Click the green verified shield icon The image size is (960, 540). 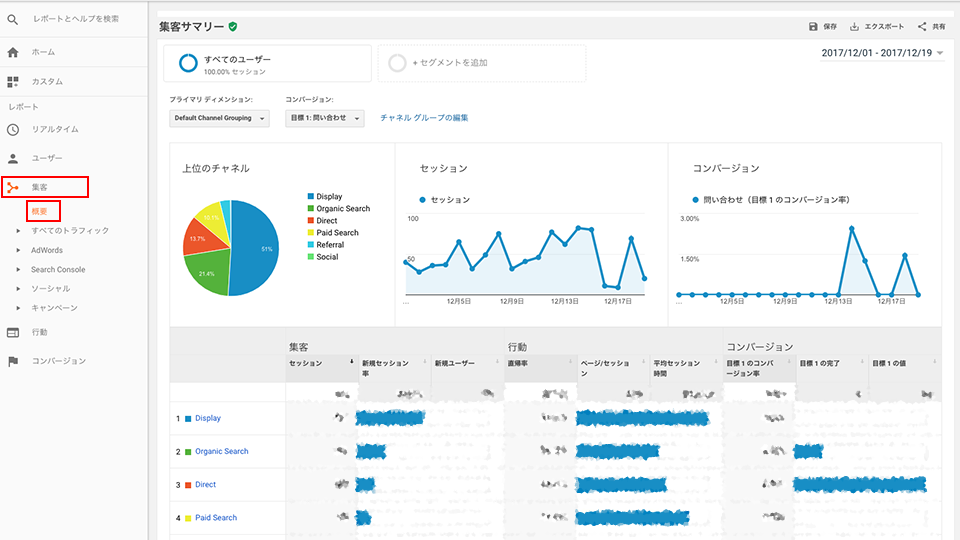click(x=233, y=26)
